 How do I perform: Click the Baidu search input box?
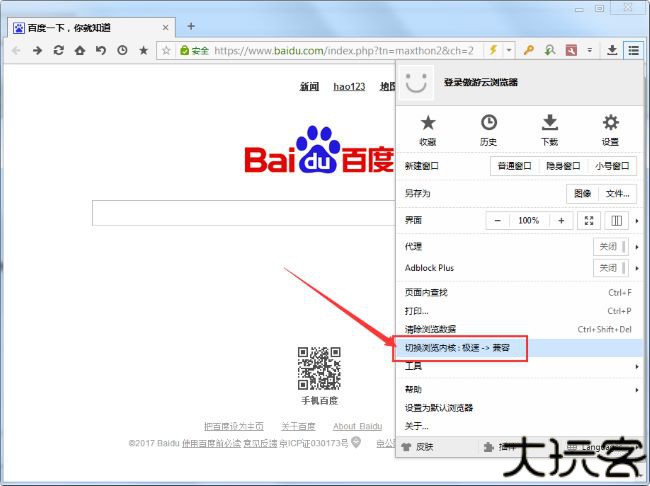[244, 213]
